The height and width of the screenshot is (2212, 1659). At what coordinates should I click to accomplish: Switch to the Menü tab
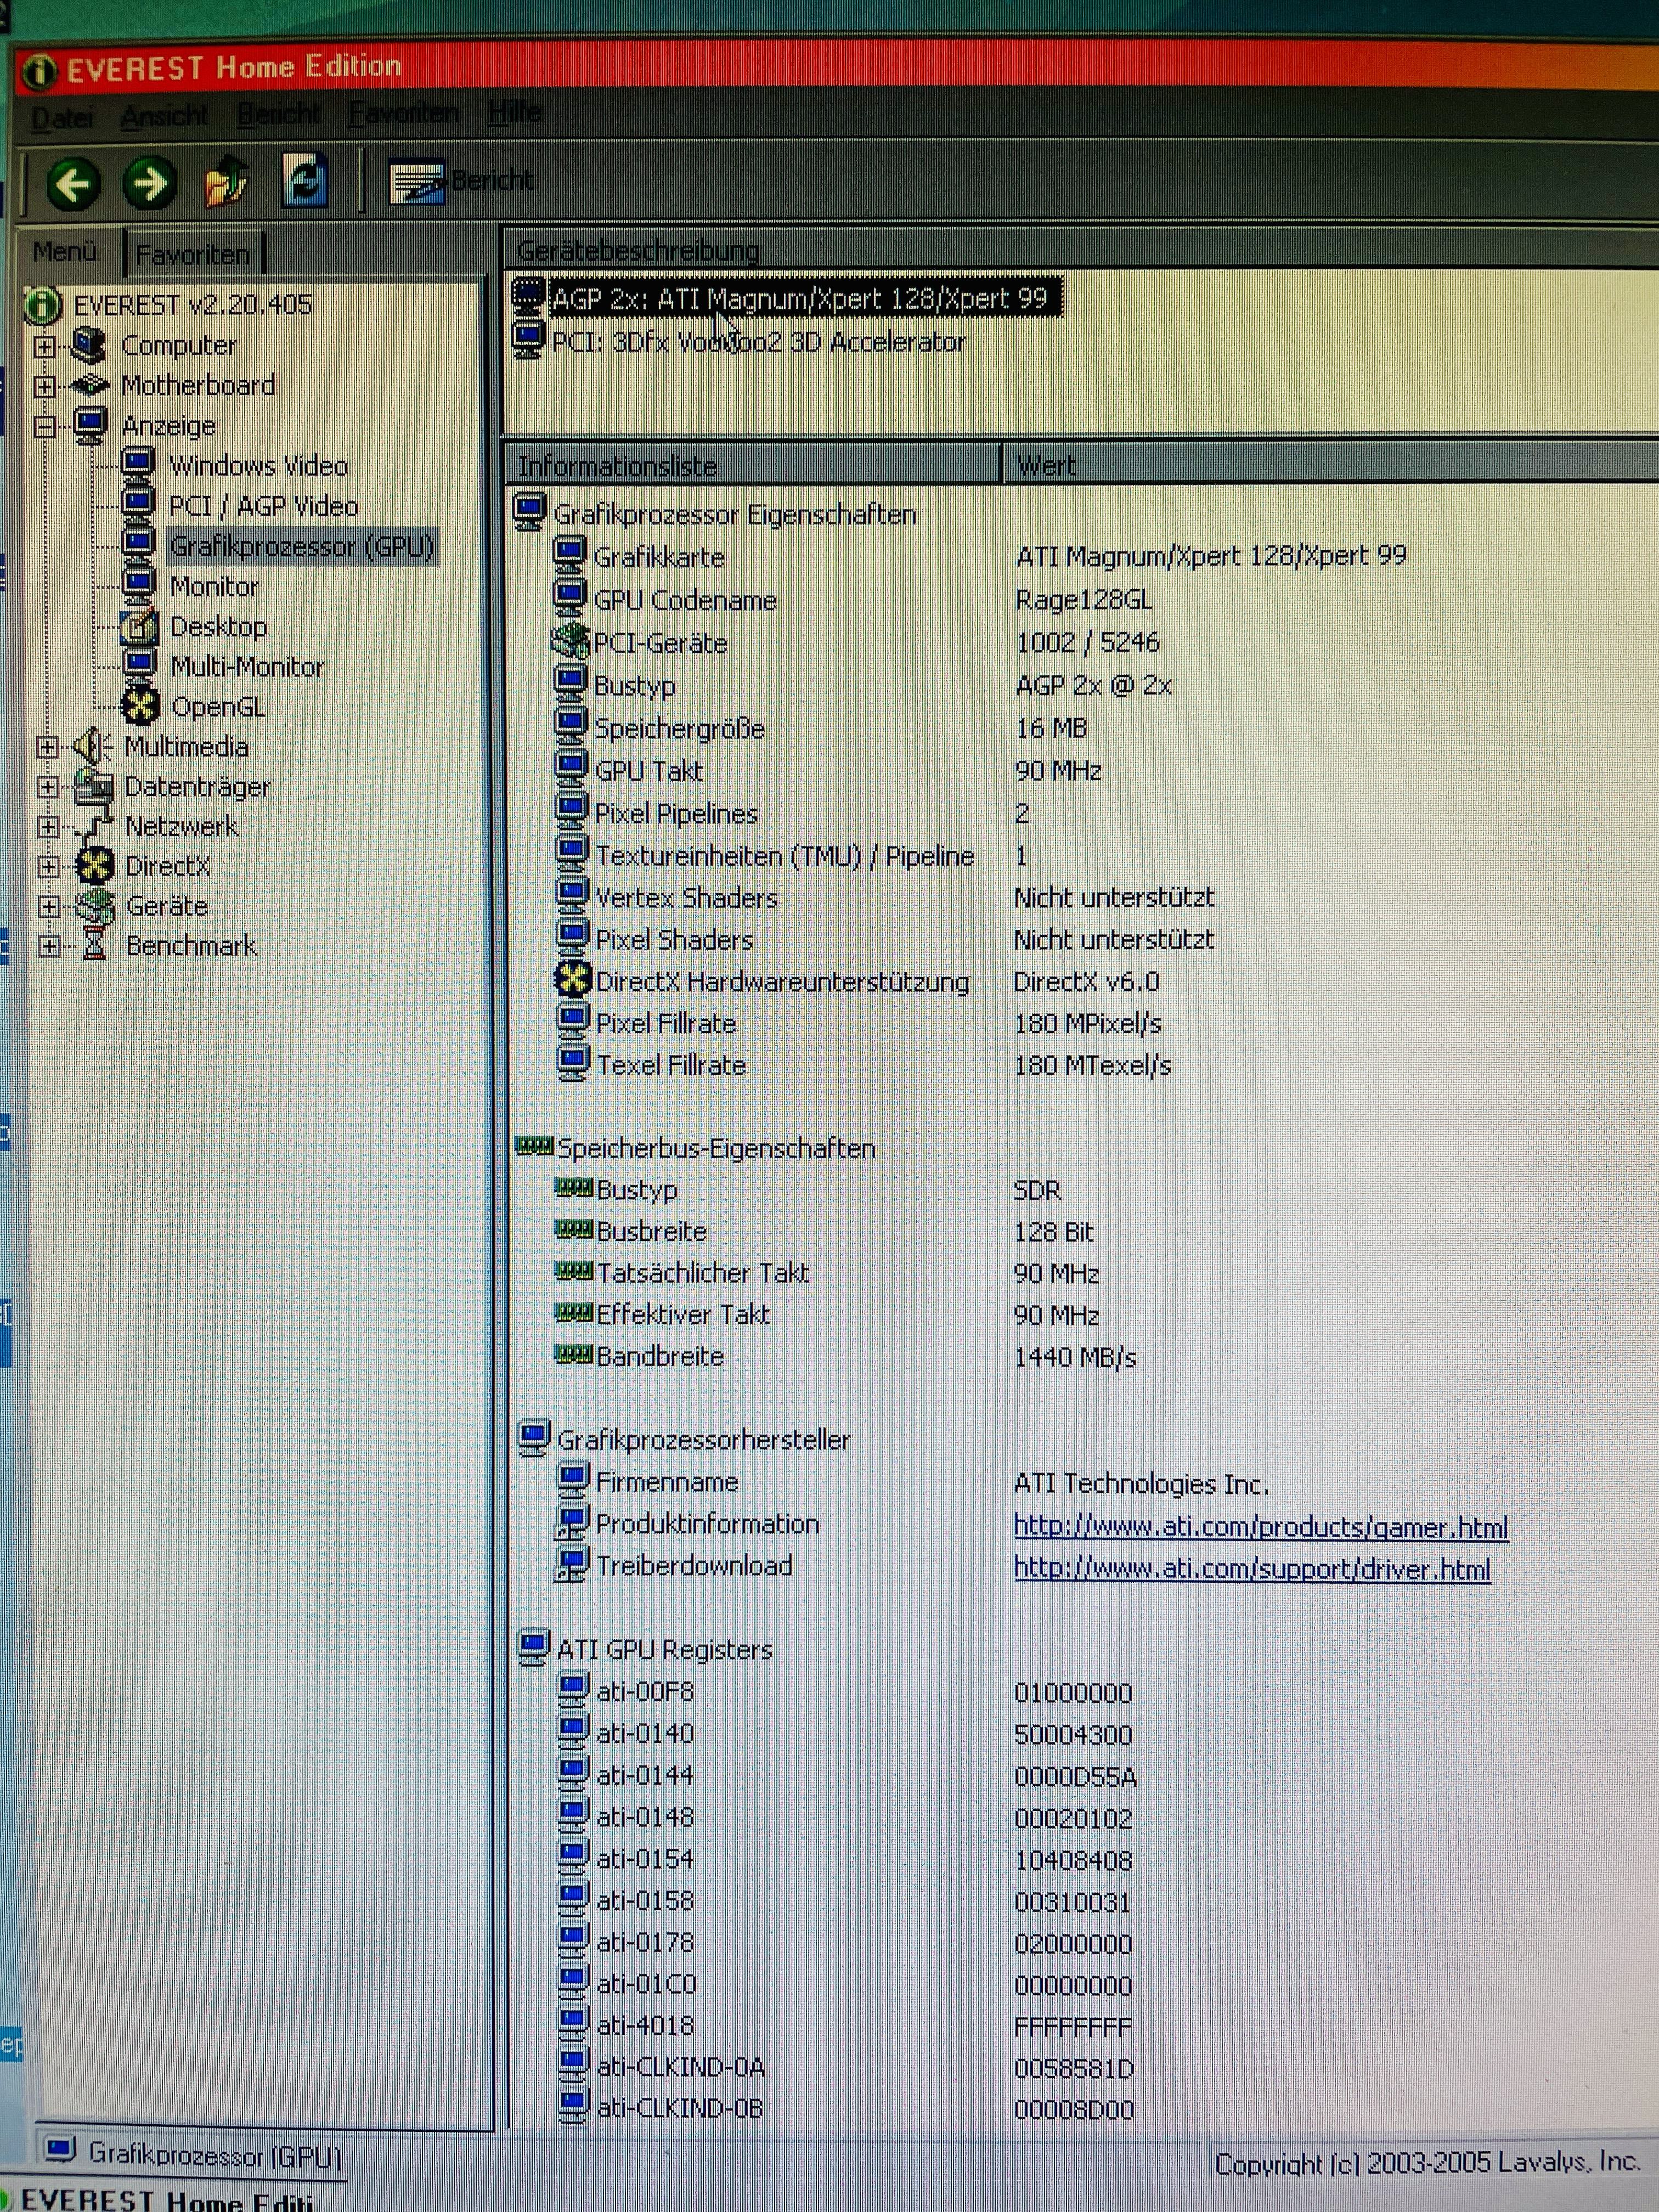pyautogui.click(x=65, y=251)
